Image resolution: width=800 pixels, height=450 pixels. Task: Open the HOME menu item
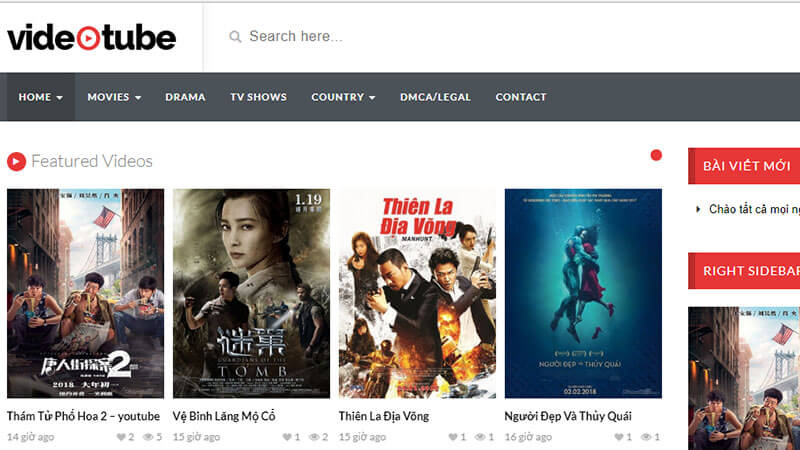point(40,97)
